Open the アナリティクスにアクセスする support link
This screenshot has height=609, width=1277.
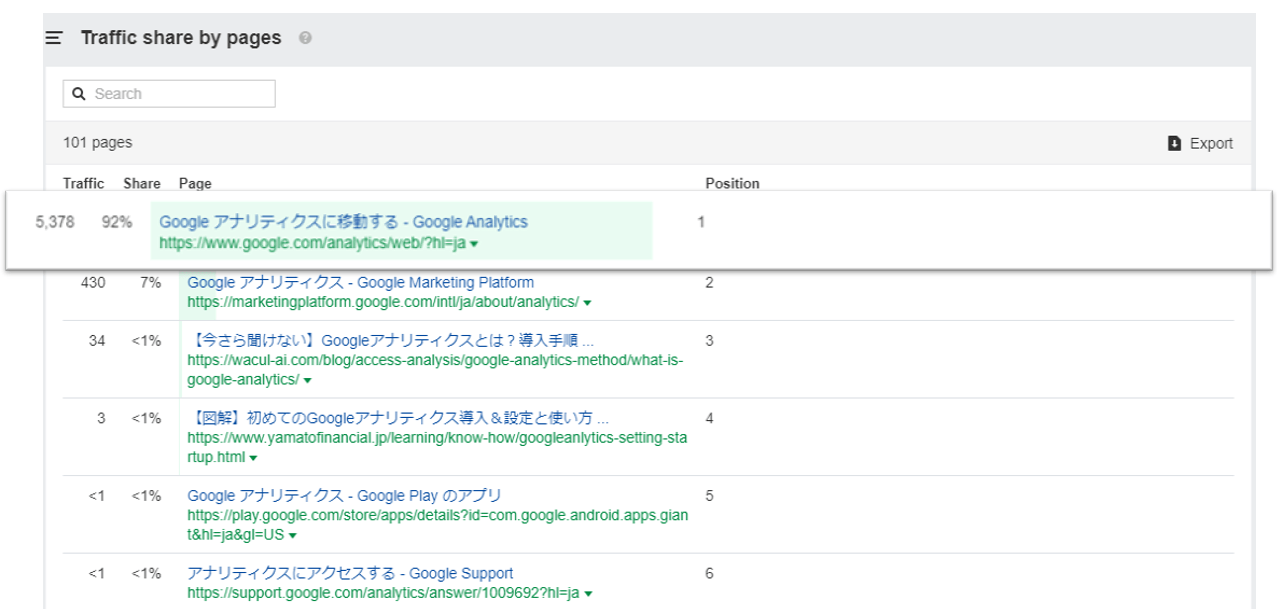[348, 572]
